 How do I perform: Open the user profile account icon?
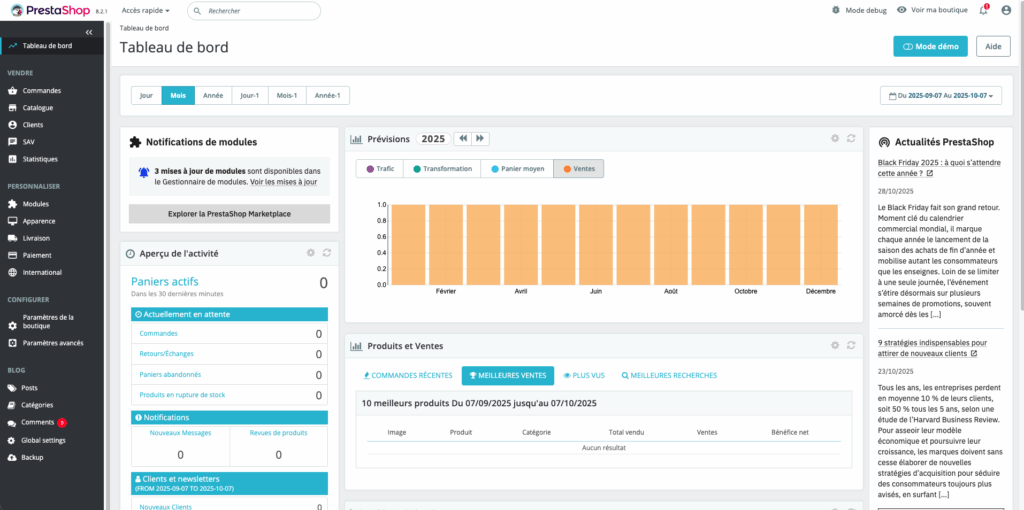point(1006,10)
